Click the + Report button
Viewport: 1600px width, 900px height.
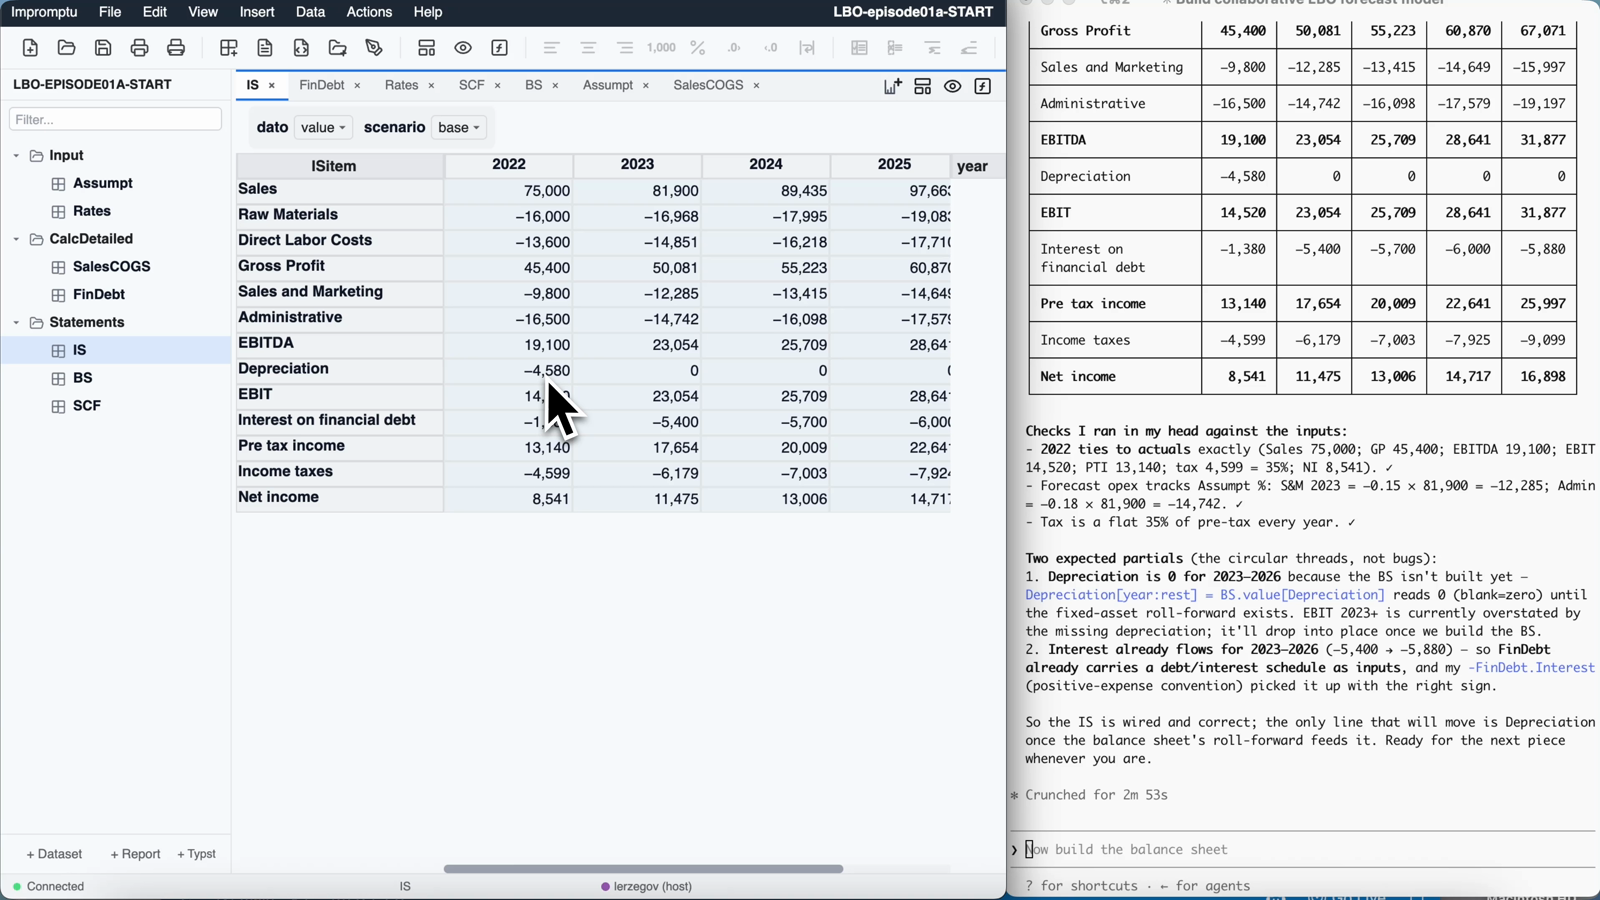point(135,854)
